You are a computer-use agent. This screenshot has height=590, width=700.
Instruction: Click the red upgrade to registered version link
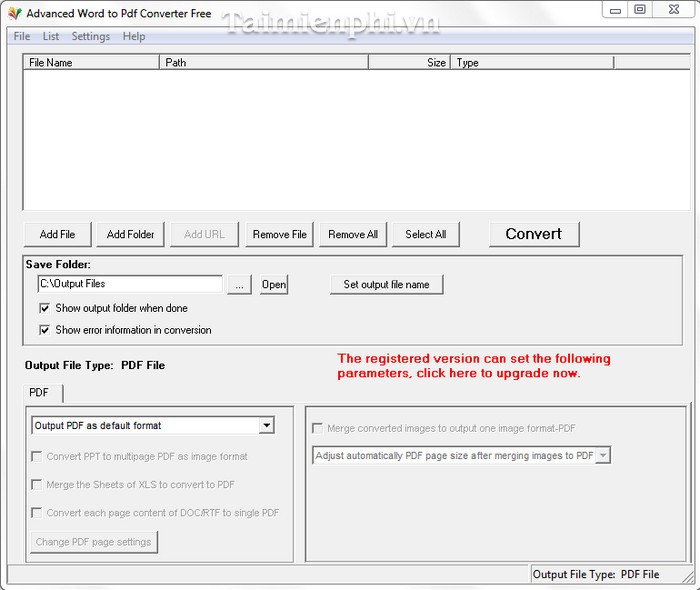click(474, 366)
